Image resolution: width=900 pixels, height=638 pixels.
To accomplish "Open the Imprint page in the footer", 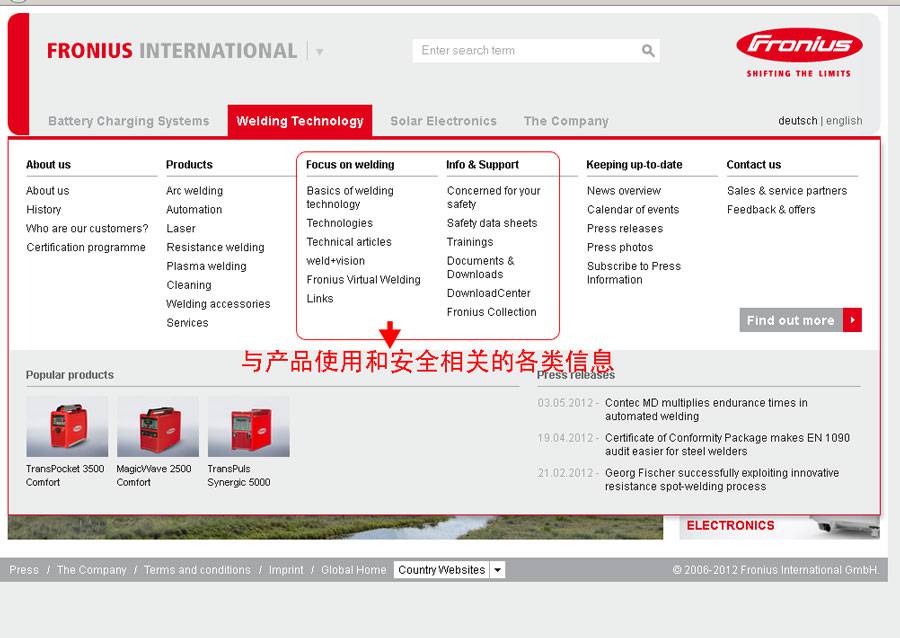I will point(286,569).
